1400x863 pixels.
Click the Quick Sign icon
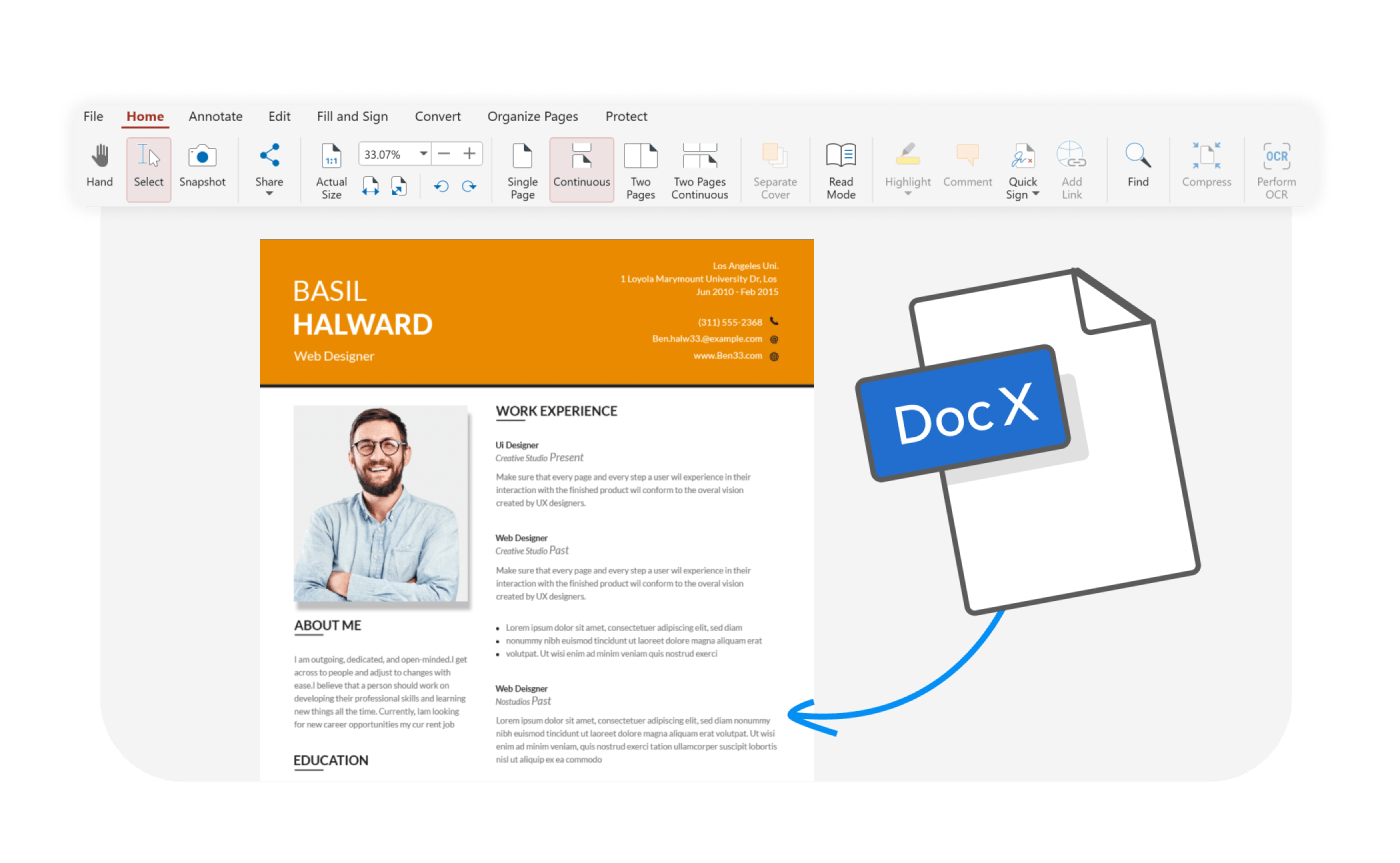click(1023, 156)
